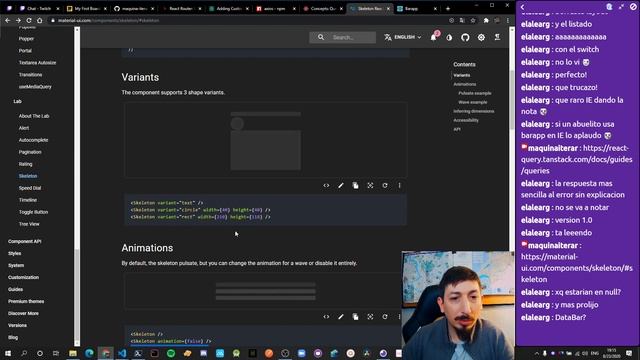Open the GitHub repository icon in header

point(465,38)
